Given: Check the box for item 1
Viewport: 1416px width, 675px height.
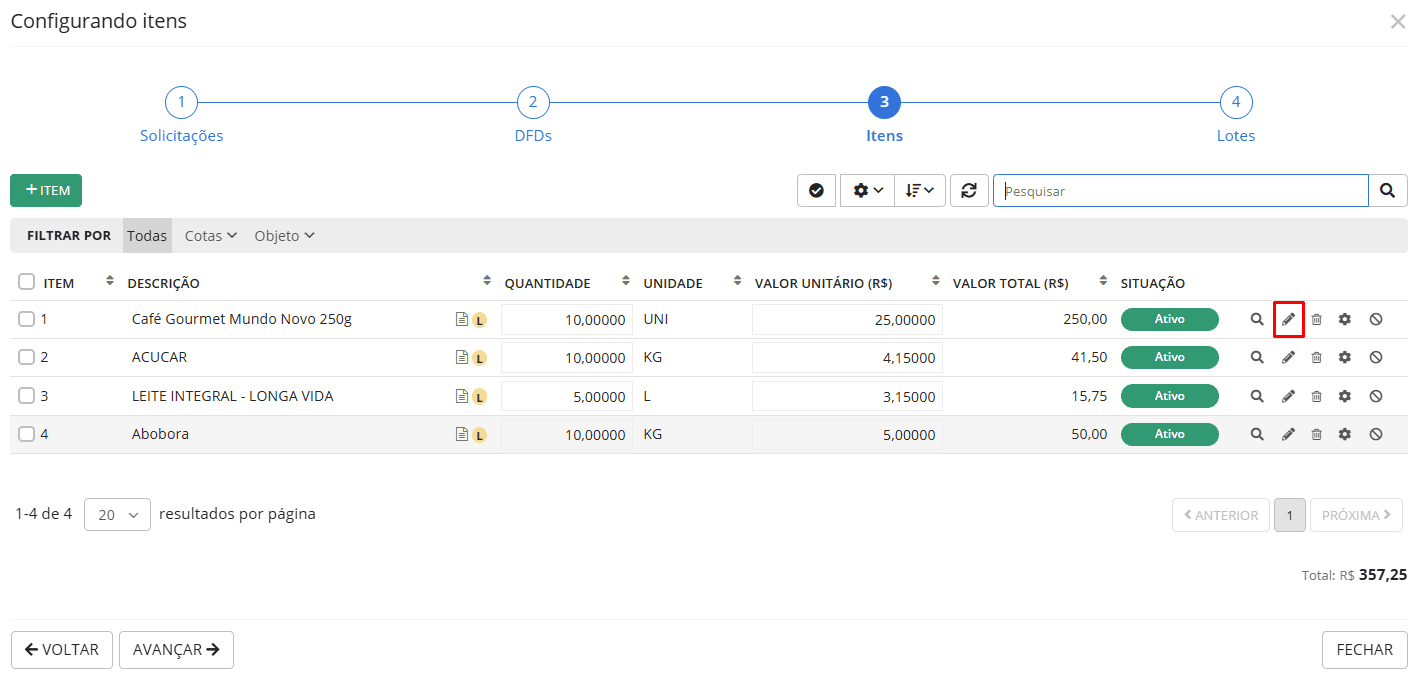Looking at the screenshot, I should 27,319.
